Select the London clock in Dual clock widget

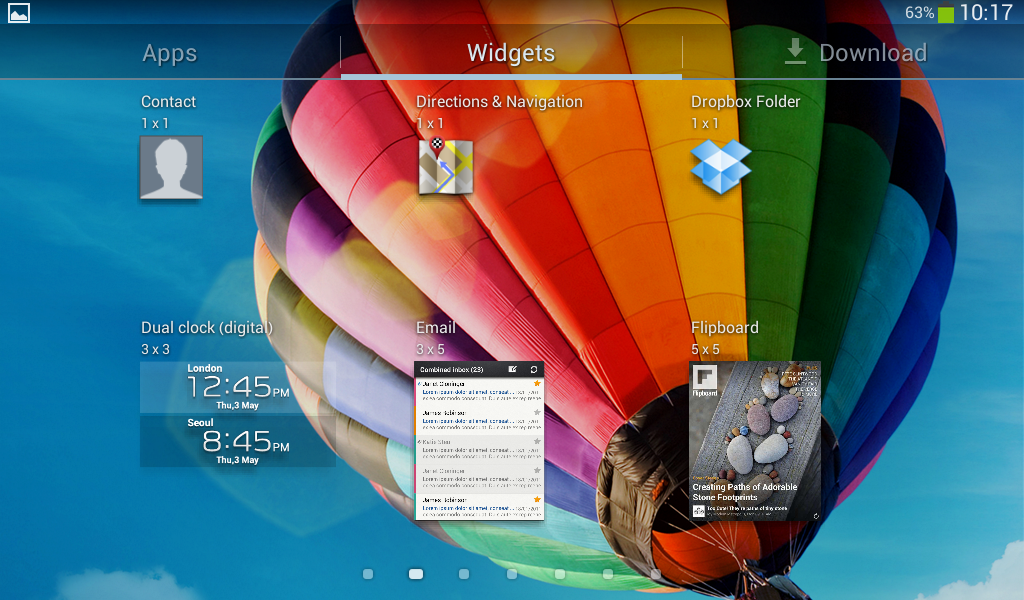(x=237, y=387)
